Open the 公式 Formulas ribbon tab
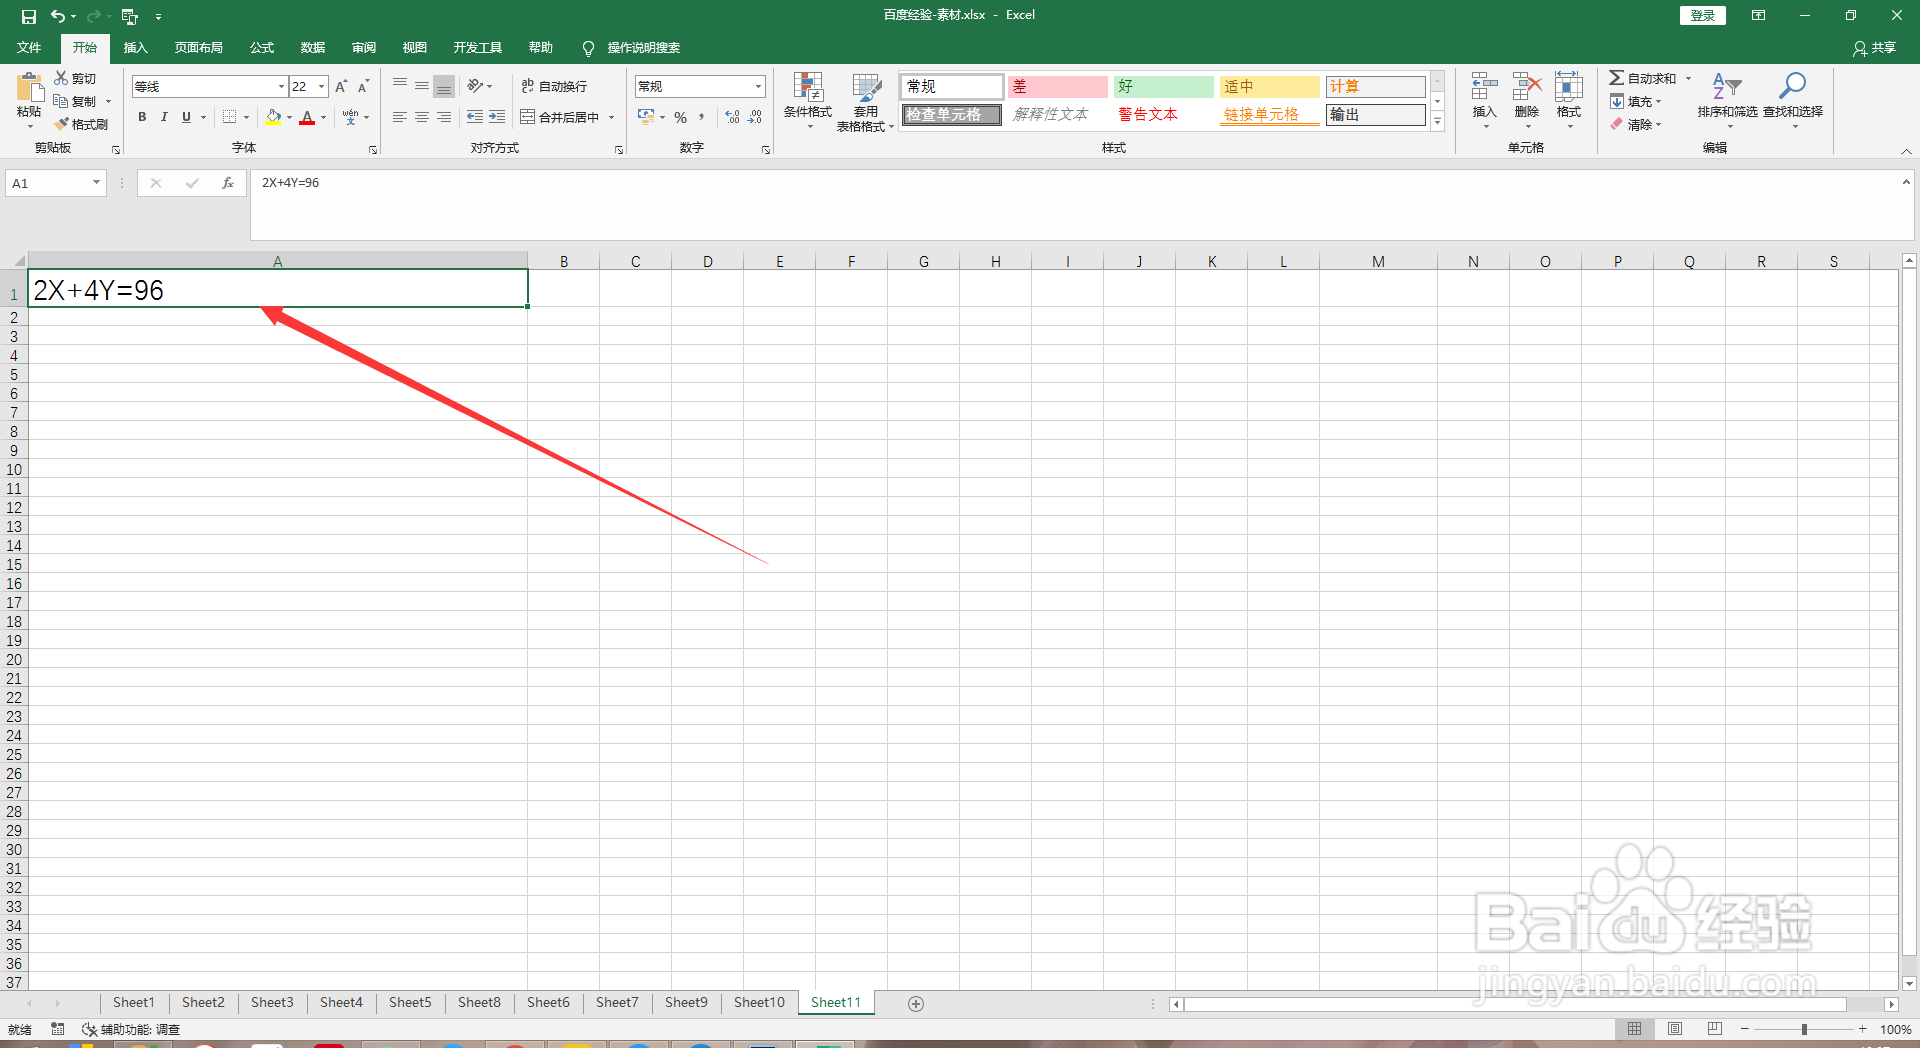The height and width of the screenshot is (1048, 1920). tap(262, 48)
